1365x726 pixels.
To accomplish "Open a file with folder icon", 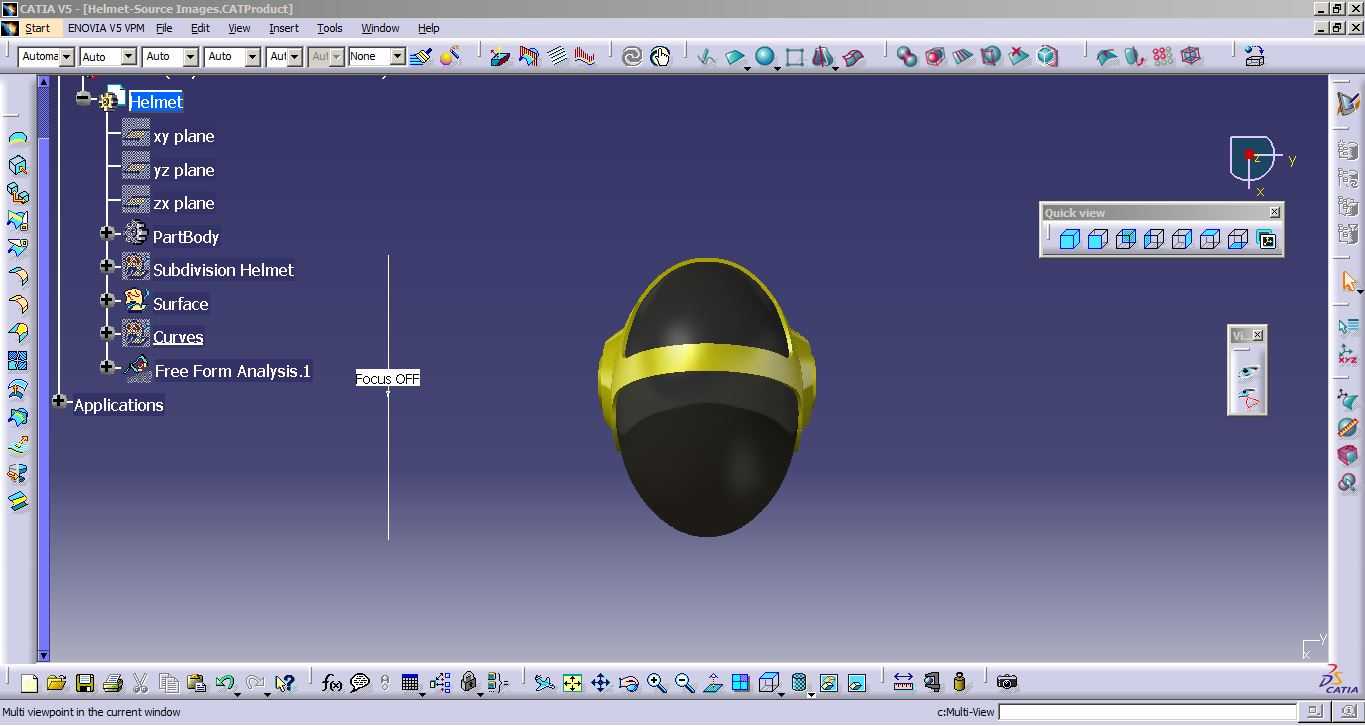I will [56, 683].
